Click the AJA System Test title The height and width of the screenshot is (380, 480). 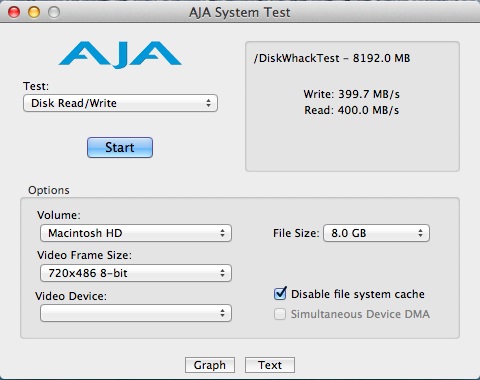[240, 13]
